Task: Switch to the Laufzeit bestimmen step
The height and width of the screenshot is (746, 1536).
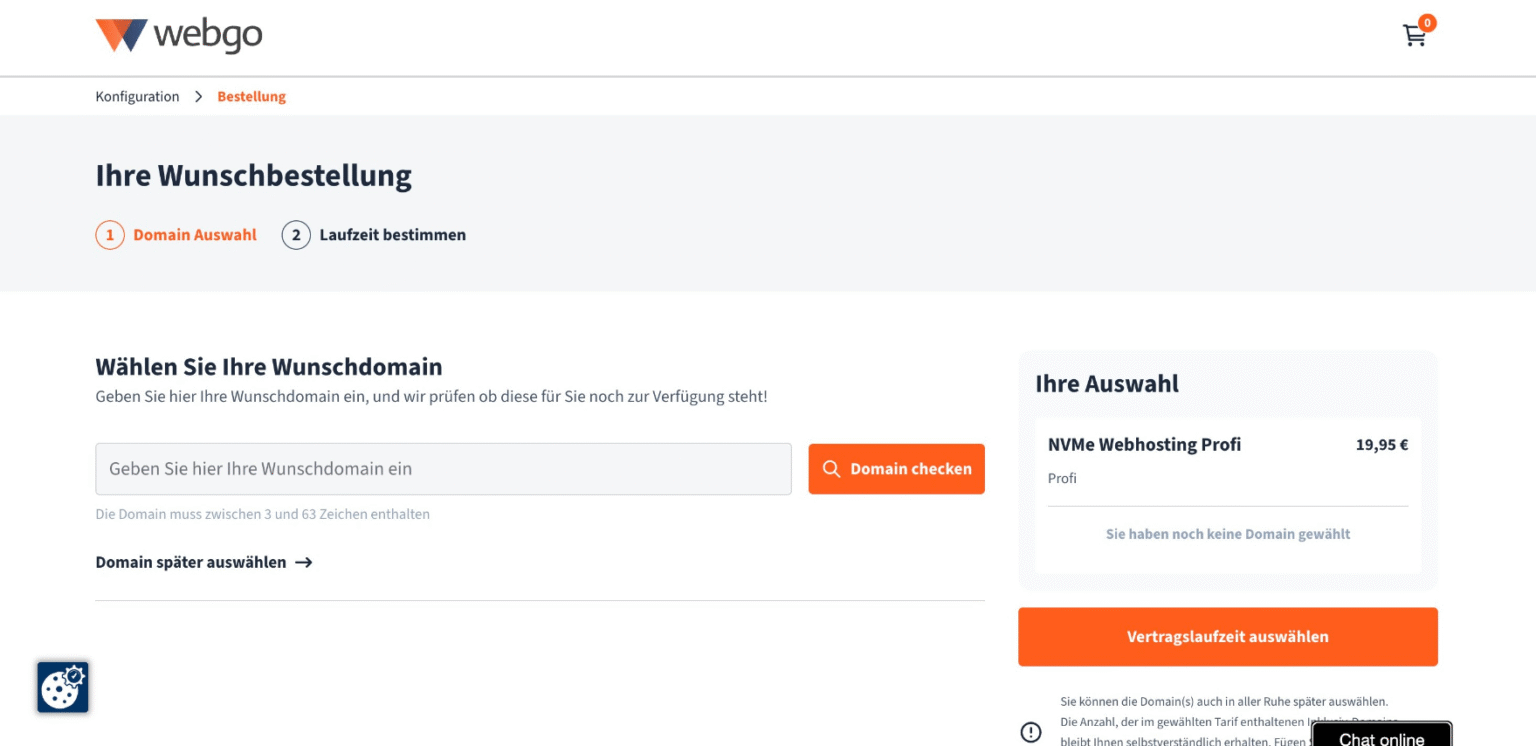Action: pyautogui.click(x=392, y=234)
